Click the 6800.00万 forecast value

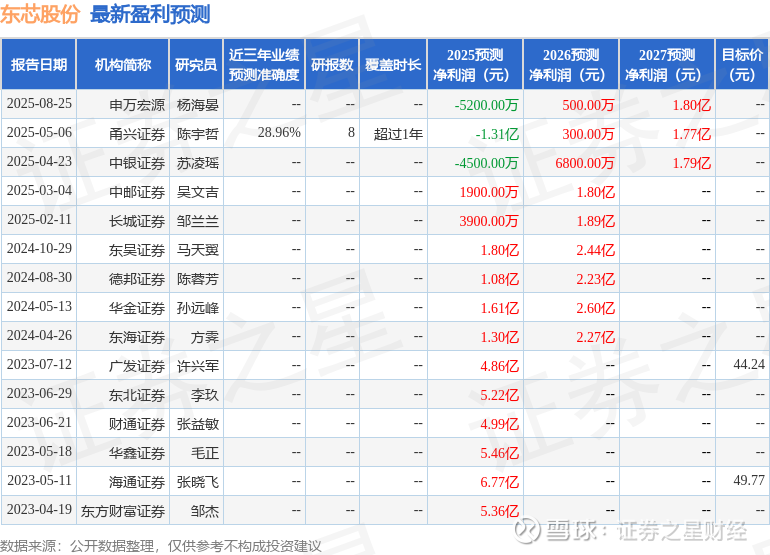[585, 163]
